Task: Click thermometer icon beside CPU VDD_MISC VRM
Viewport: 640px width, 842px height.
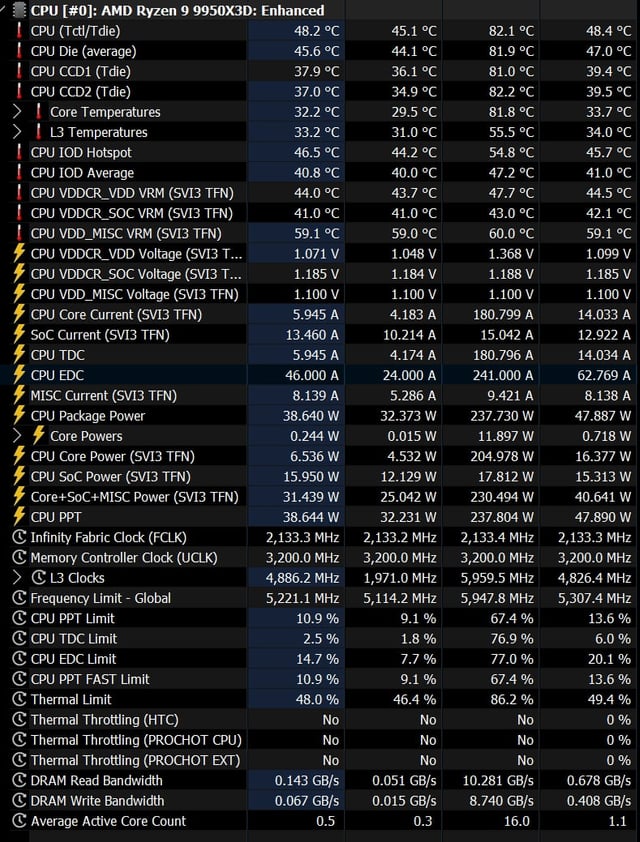Action: coord(19,234)
